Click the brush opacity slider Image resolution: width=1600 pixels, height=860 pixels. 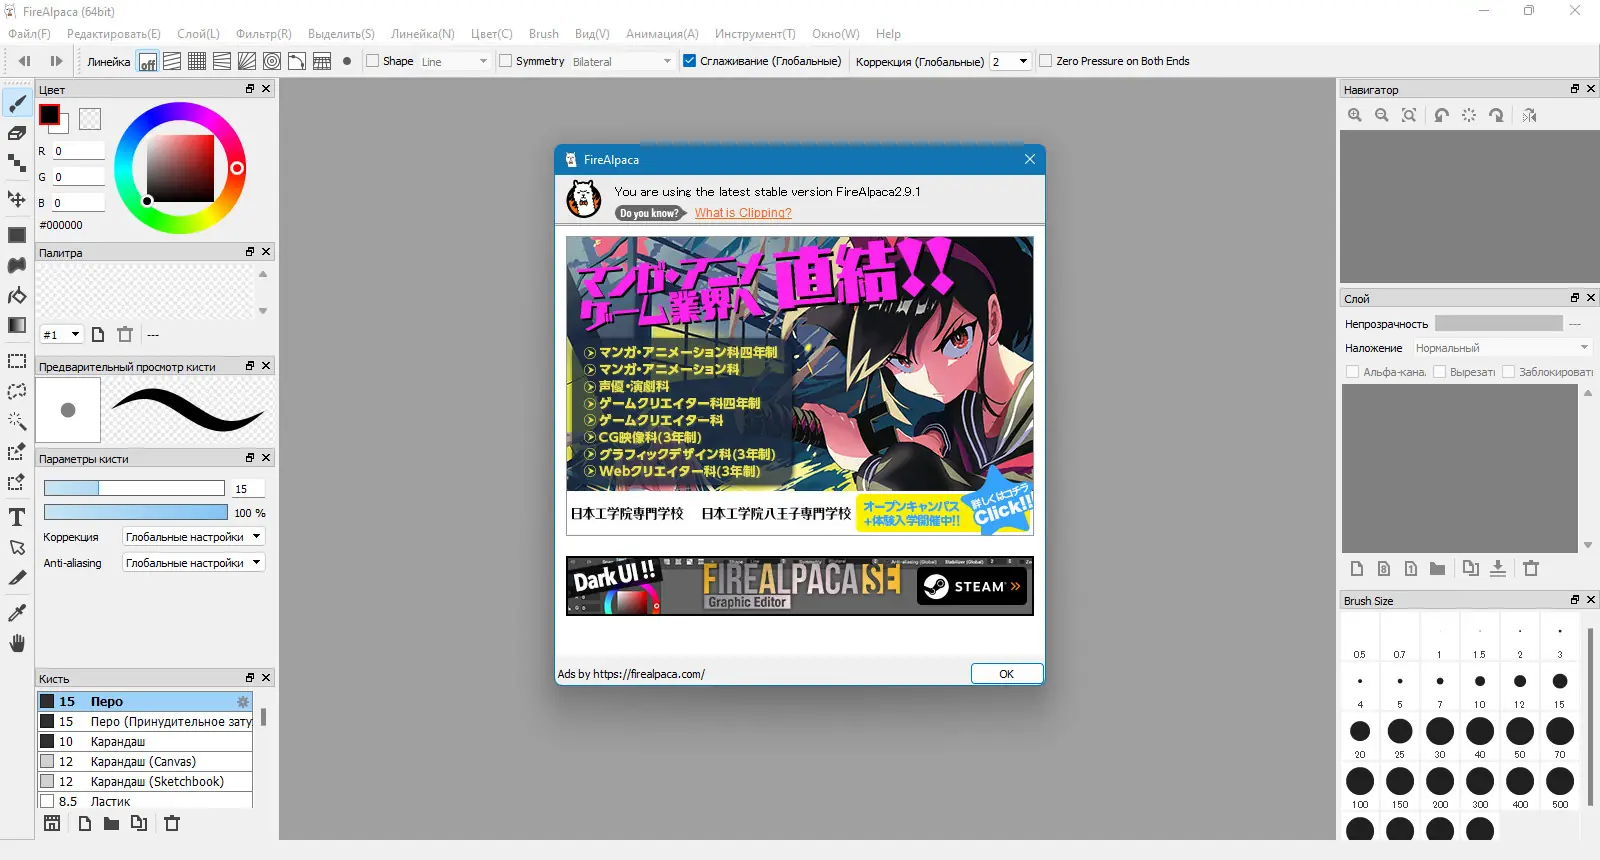(x=134, y=513)
